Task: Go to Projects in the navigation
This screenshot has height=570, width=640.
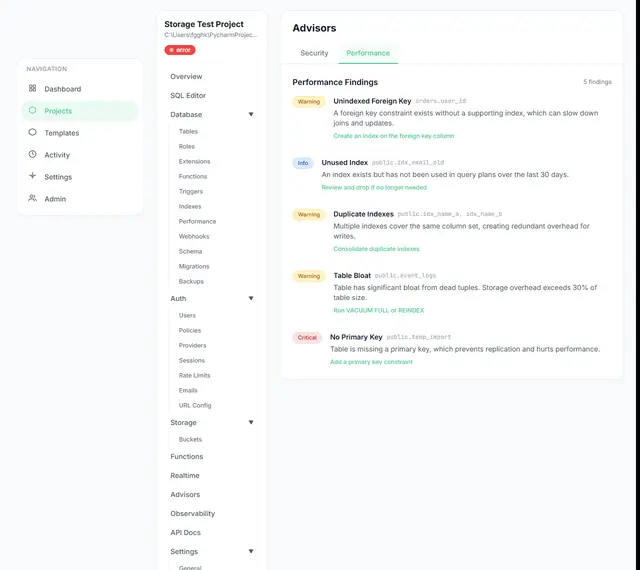Action: pyautogui.click(x=80, y=111)
